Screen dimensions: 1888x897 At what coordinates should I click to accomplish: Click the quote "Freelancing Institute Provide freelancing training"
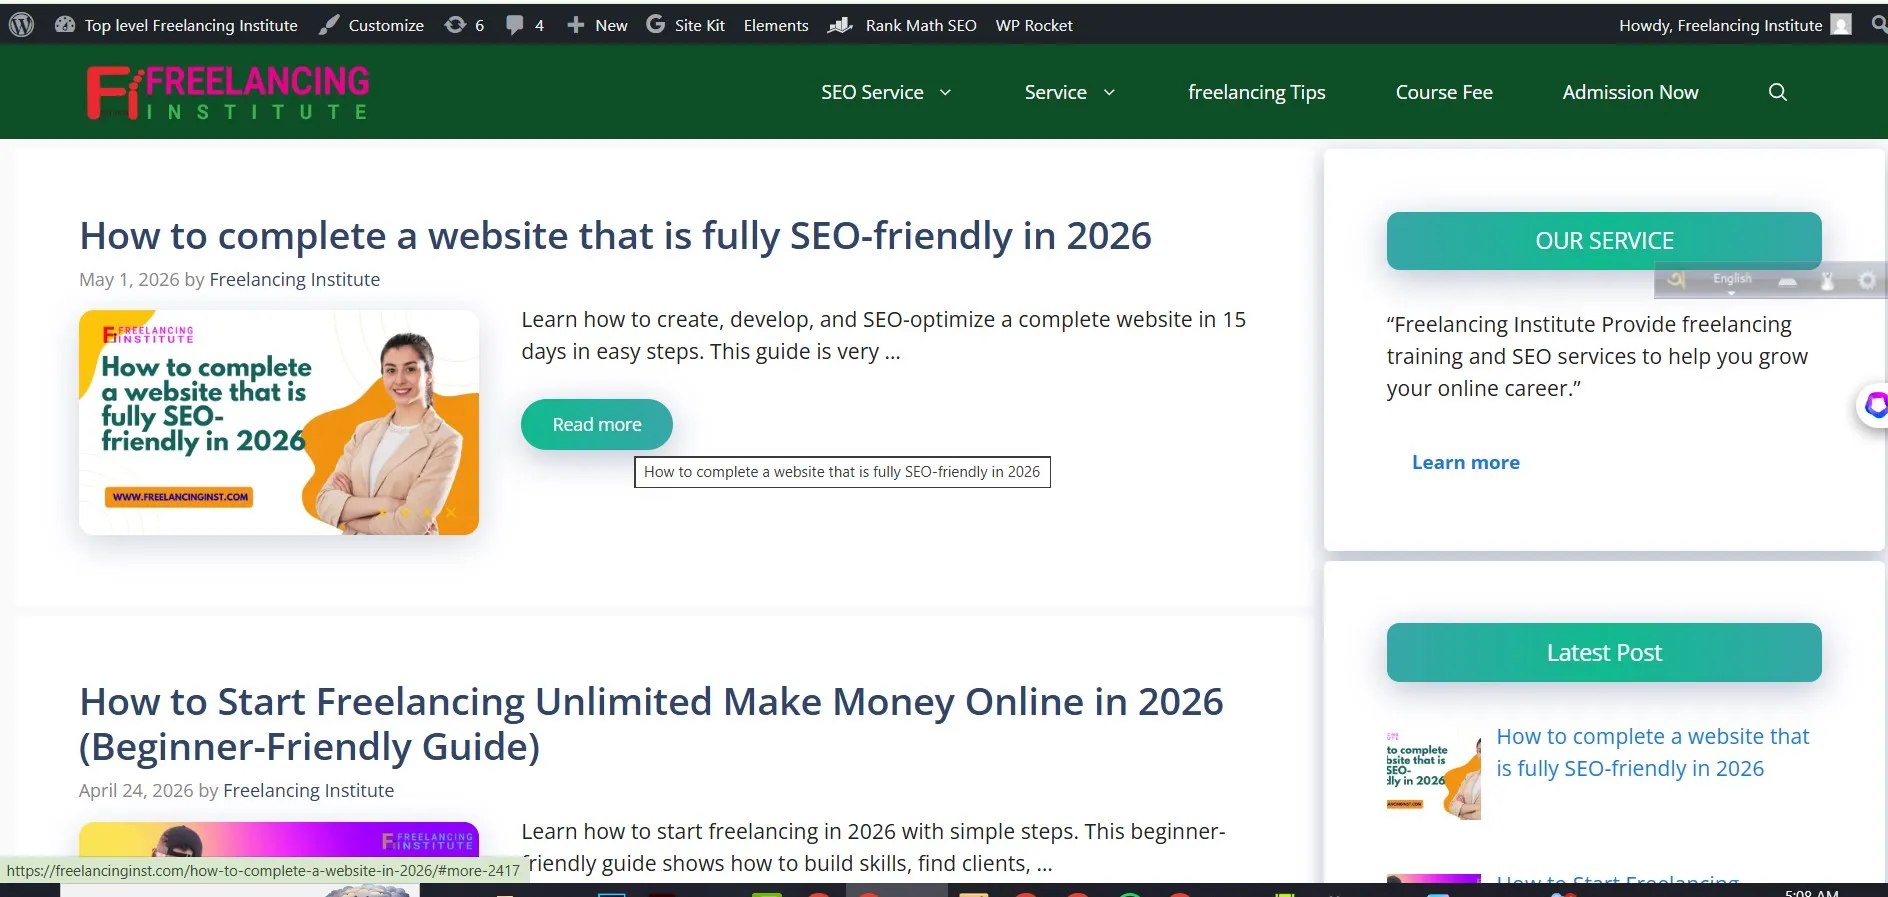pyautogui.click(x=1597, y=356)
